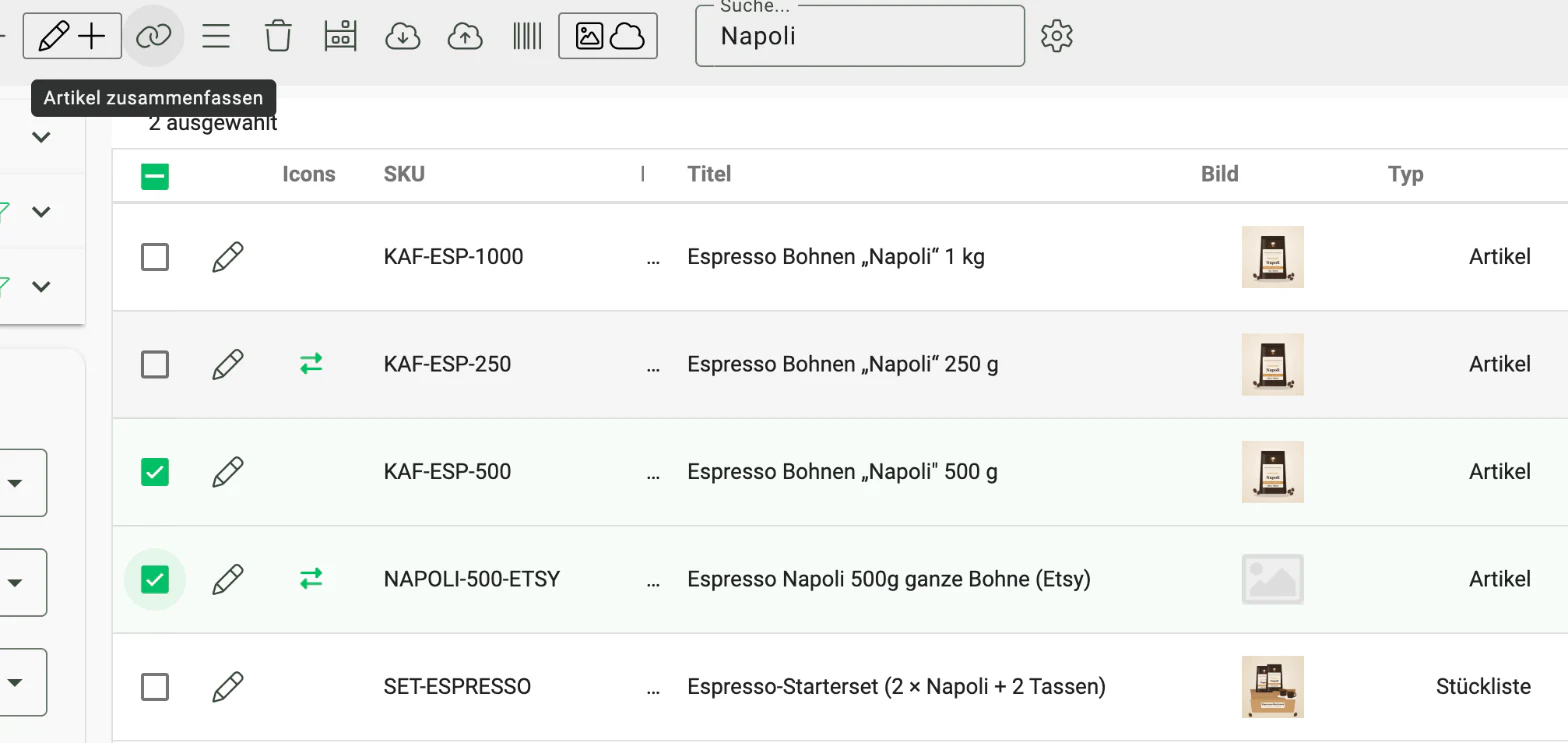Click the shelf storage toolbar icon
The width and height of the screenshot is (1568, 743).
[341, 37]
